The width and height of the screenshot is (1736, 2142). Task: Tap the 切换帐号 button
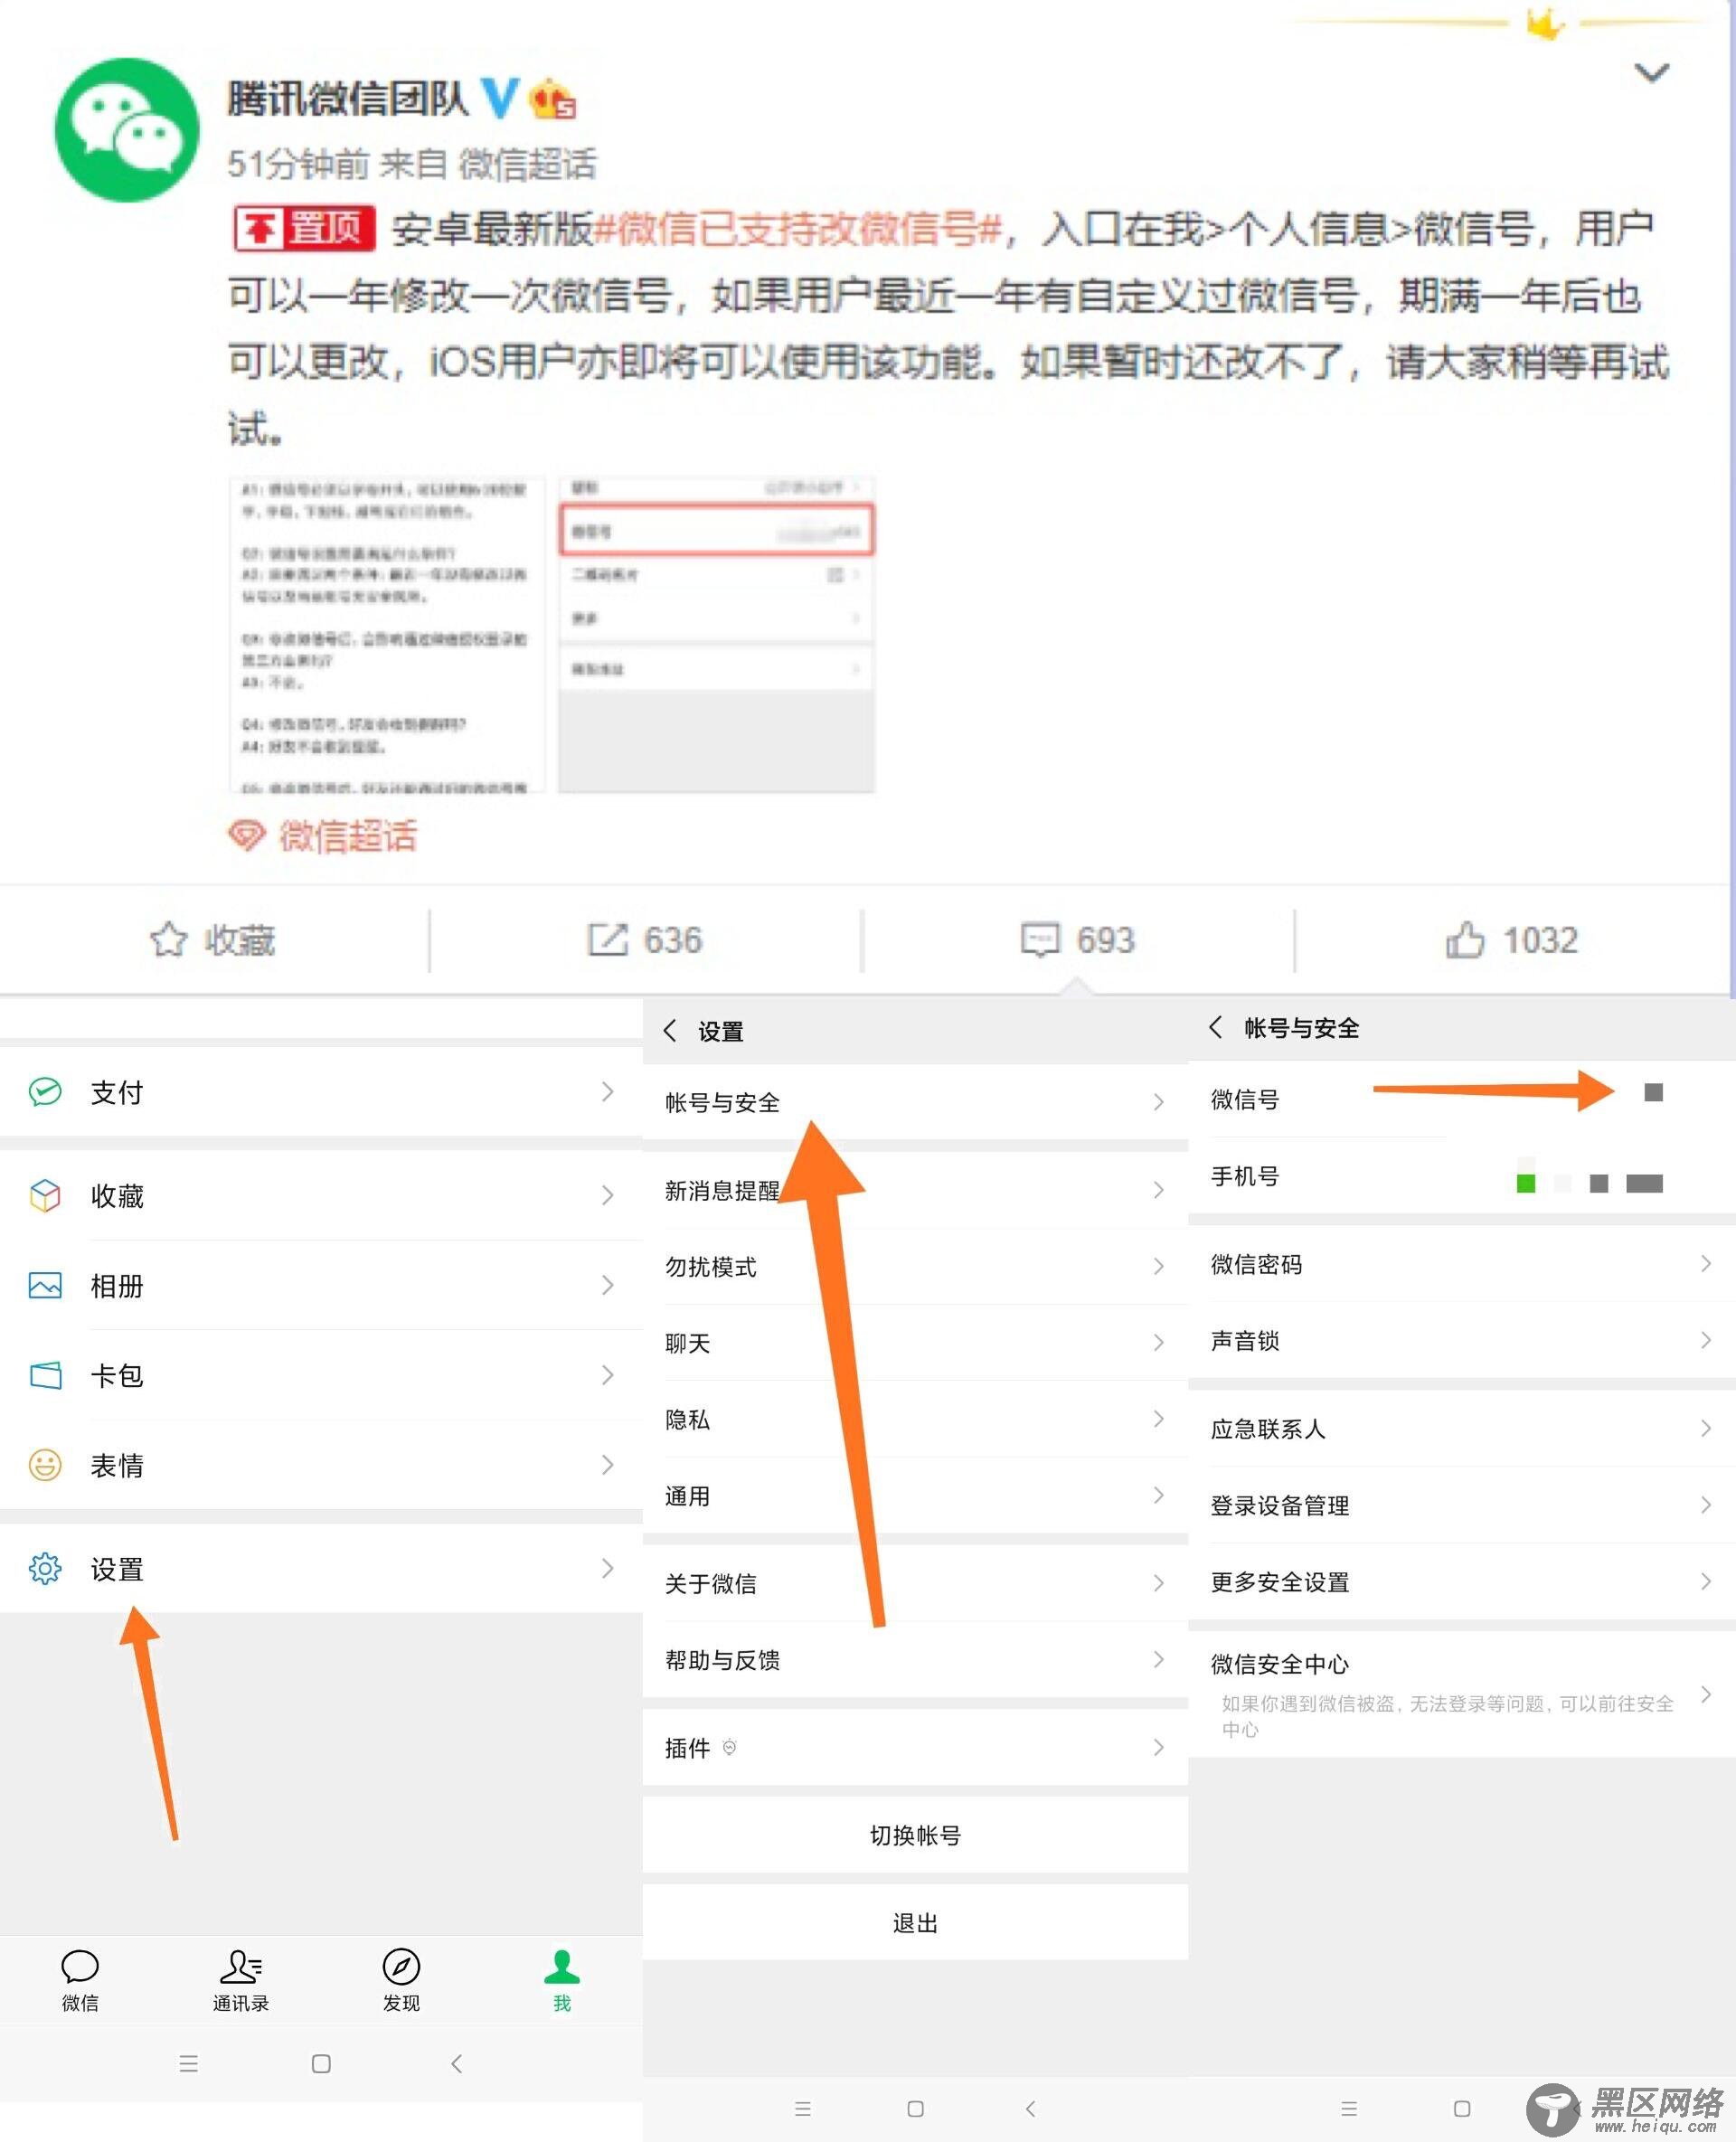(915, 1835)
